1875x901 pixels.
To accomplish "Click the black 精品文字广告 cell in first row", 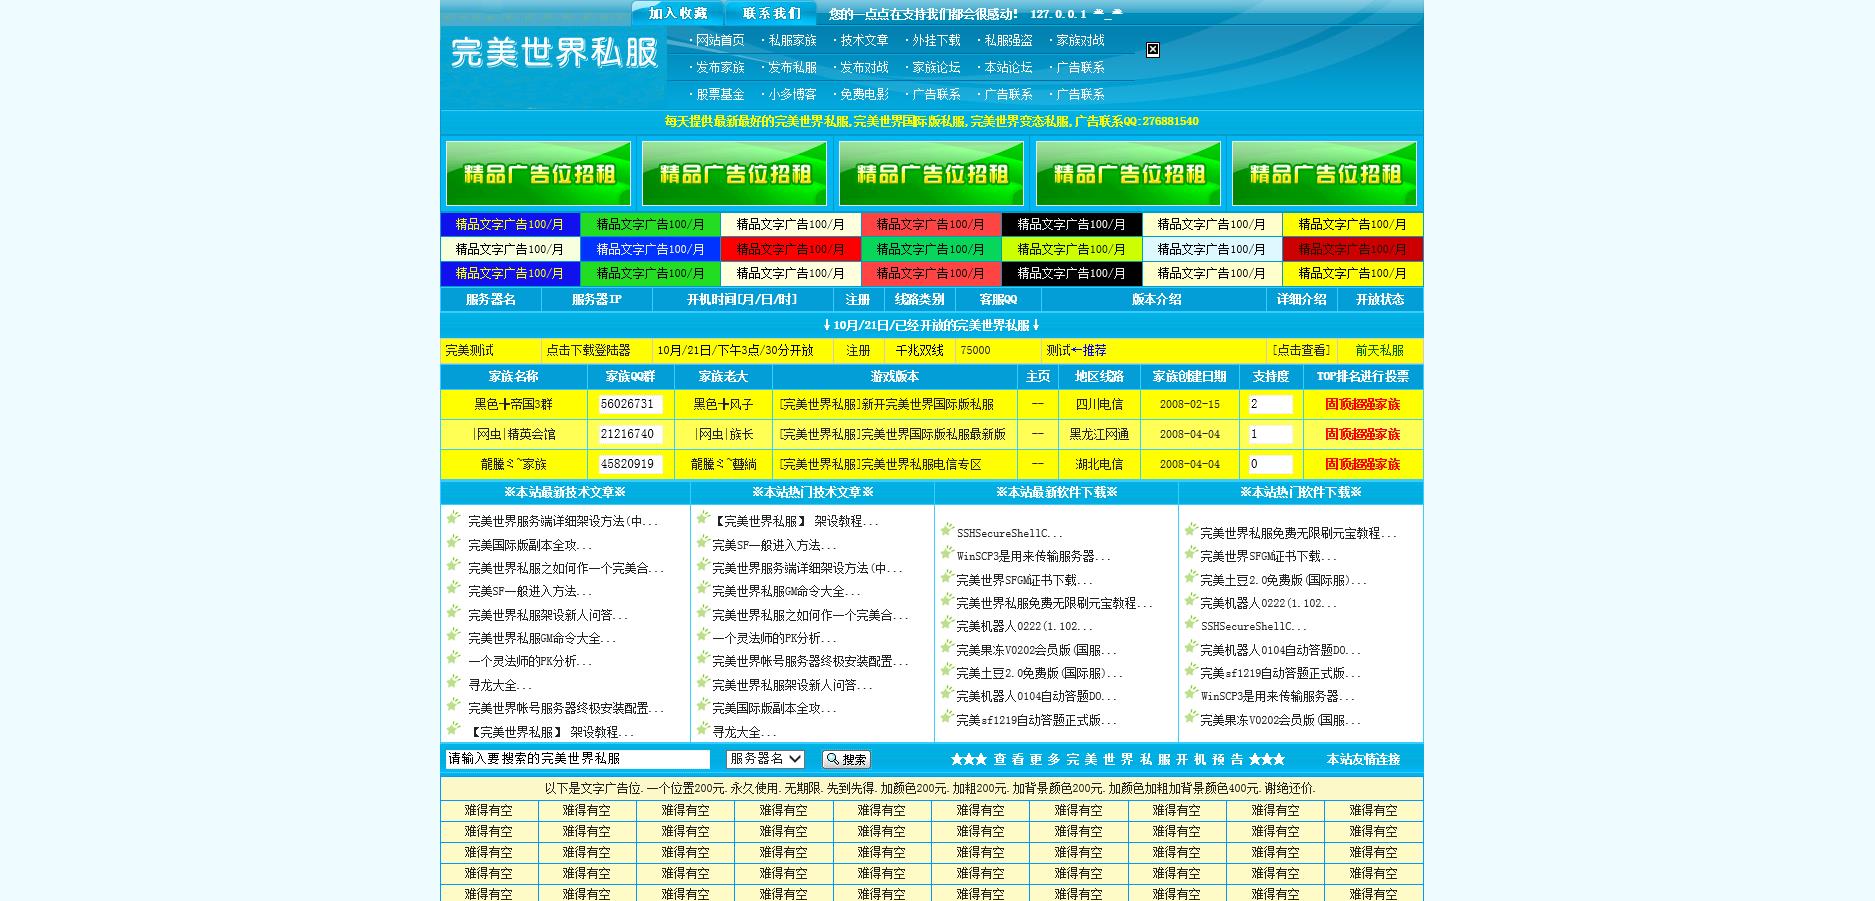I will [1071, 225].
